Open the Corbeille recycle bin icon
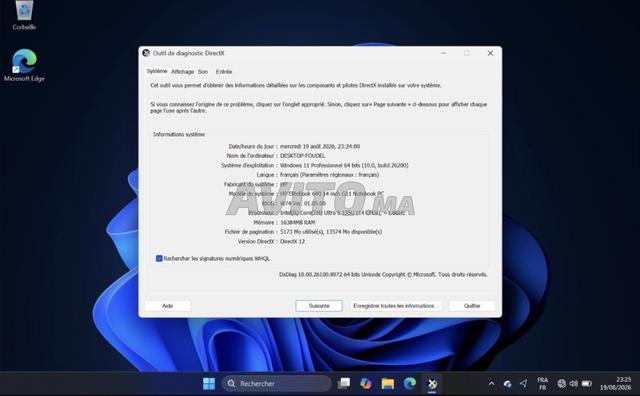 24,15
